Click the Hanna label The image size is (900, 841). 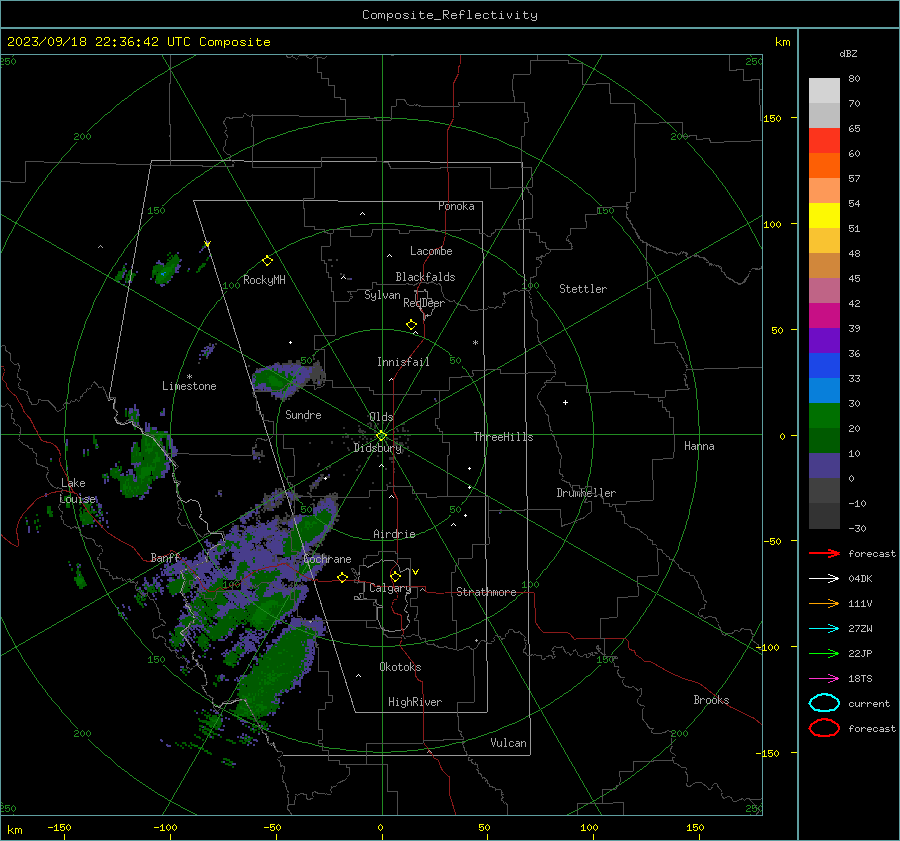pos(699,446)
